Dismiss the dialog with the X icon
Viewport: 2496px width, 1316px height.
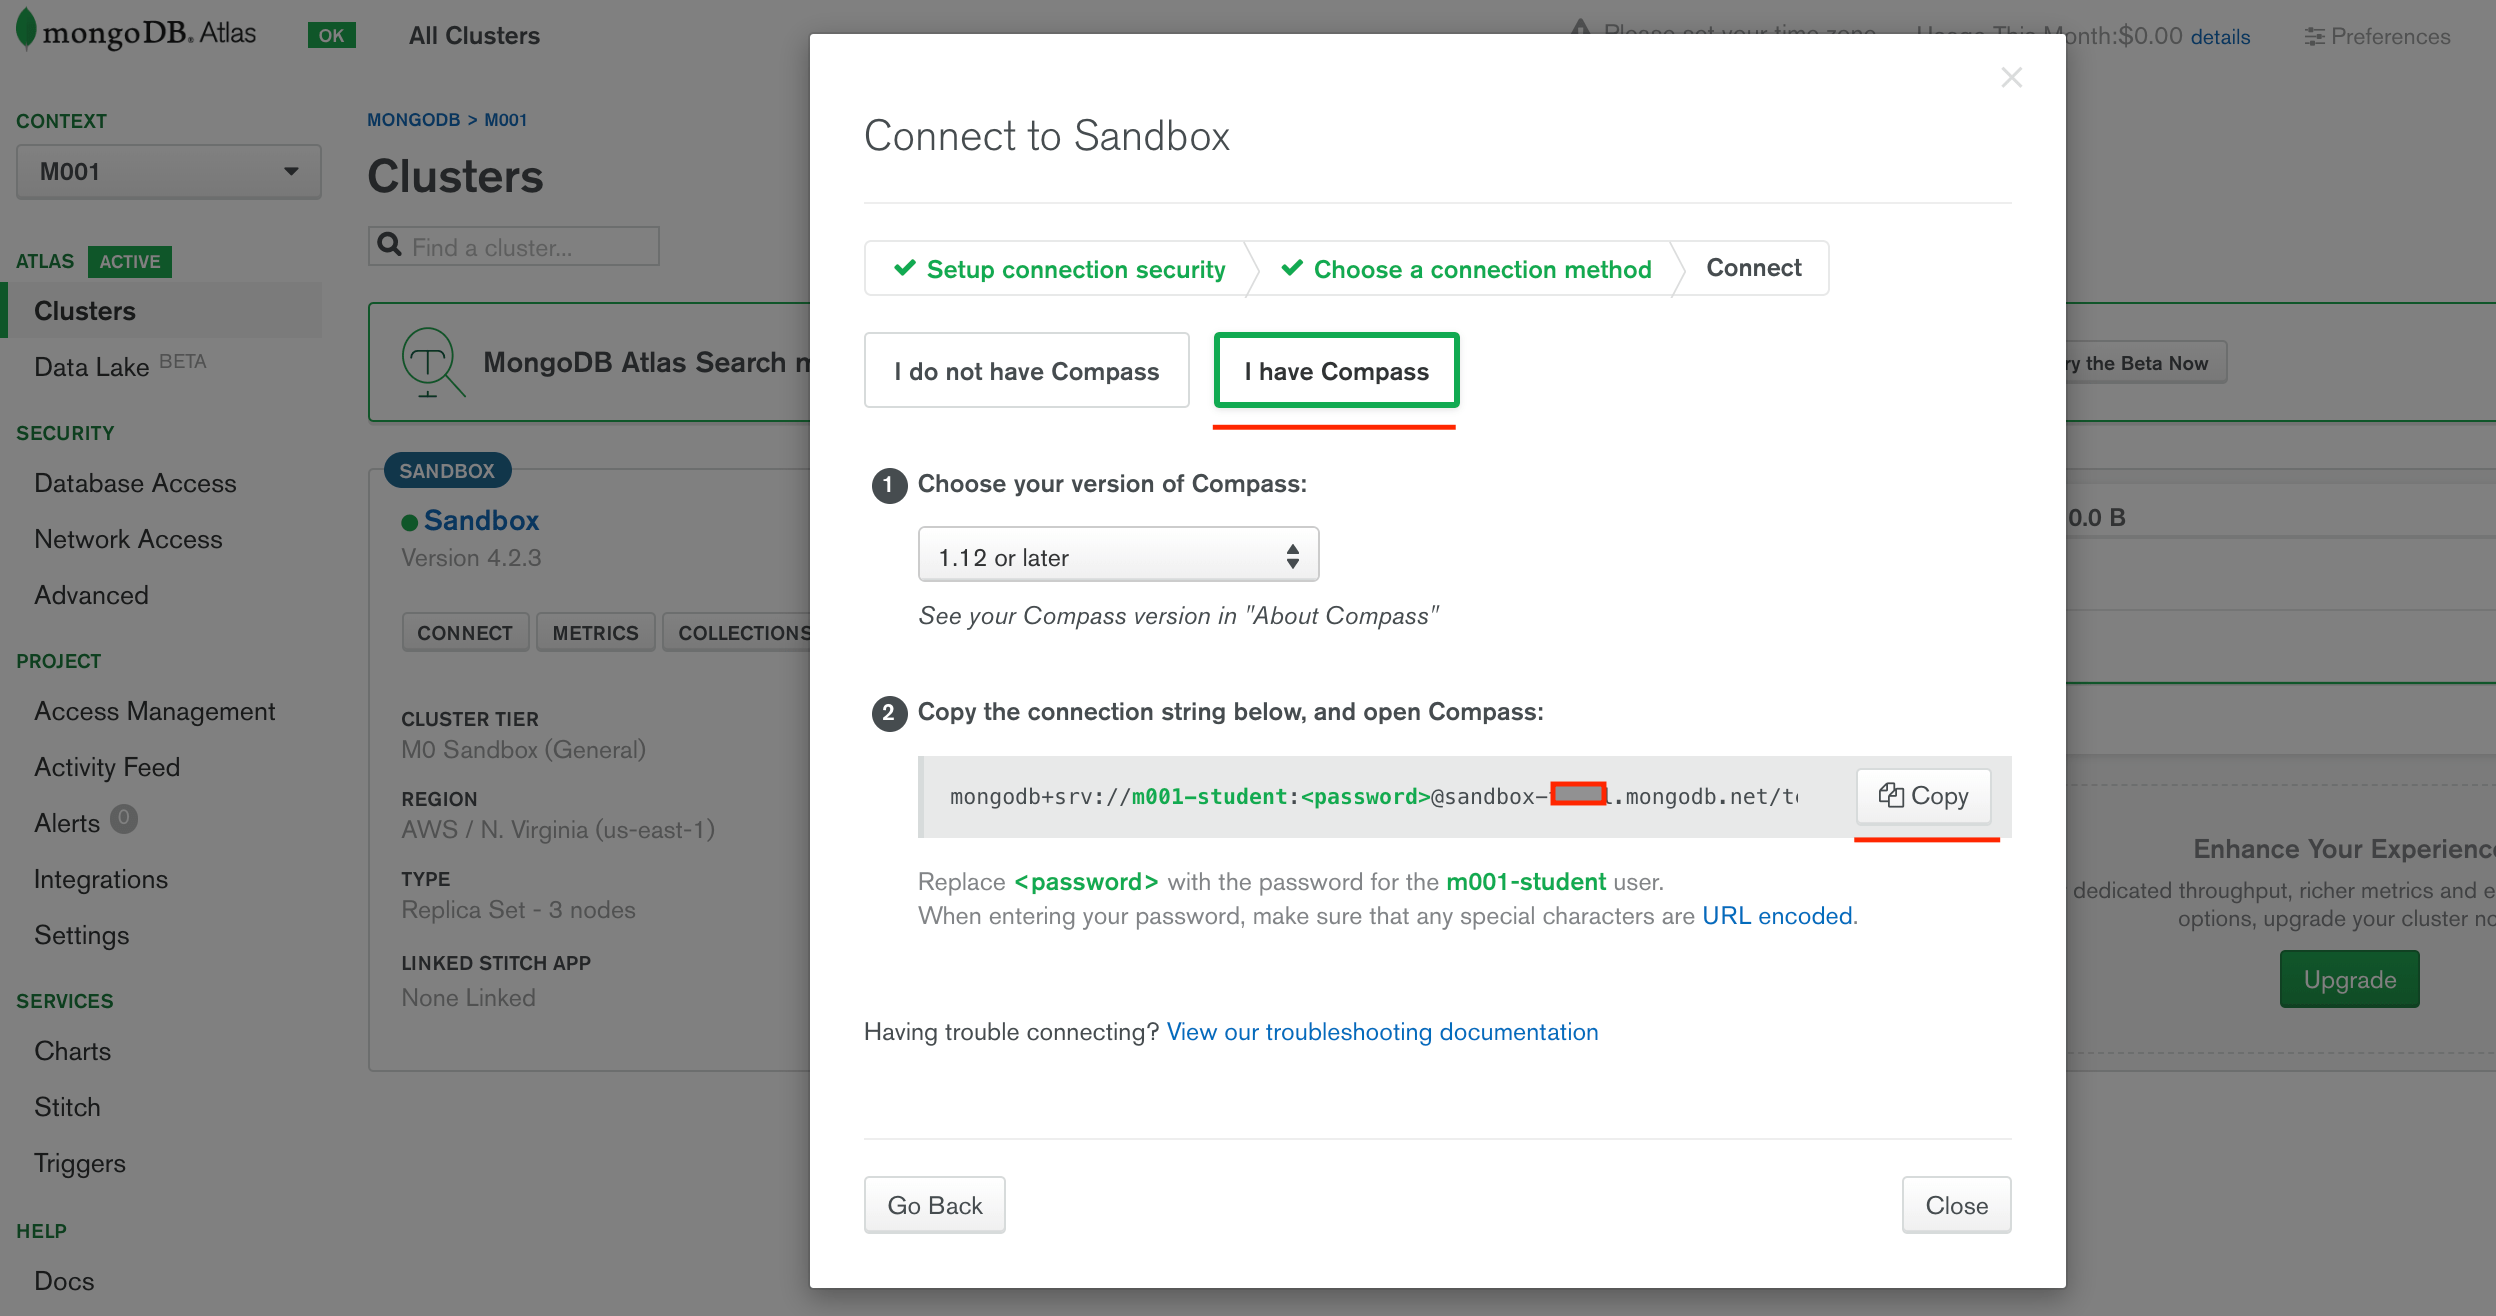(2013, 77)
